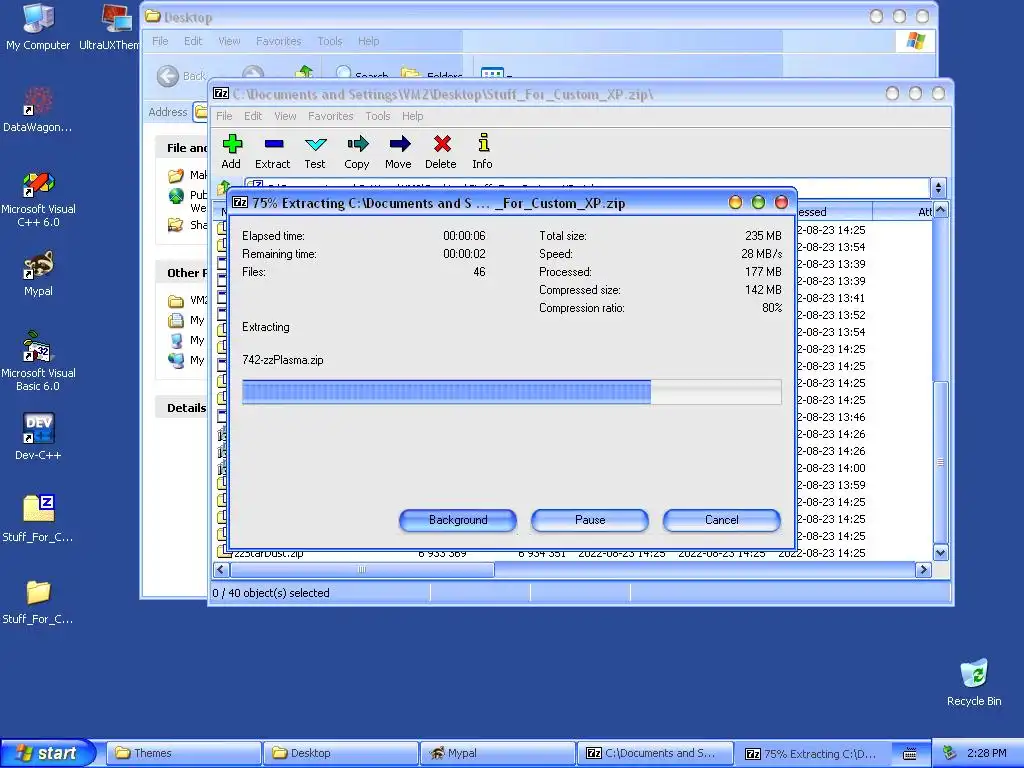Image resolution: width=1024 pixels, height=768 pixels.
Task: Open My Computer desktop icon
Action: click(38, 27)
